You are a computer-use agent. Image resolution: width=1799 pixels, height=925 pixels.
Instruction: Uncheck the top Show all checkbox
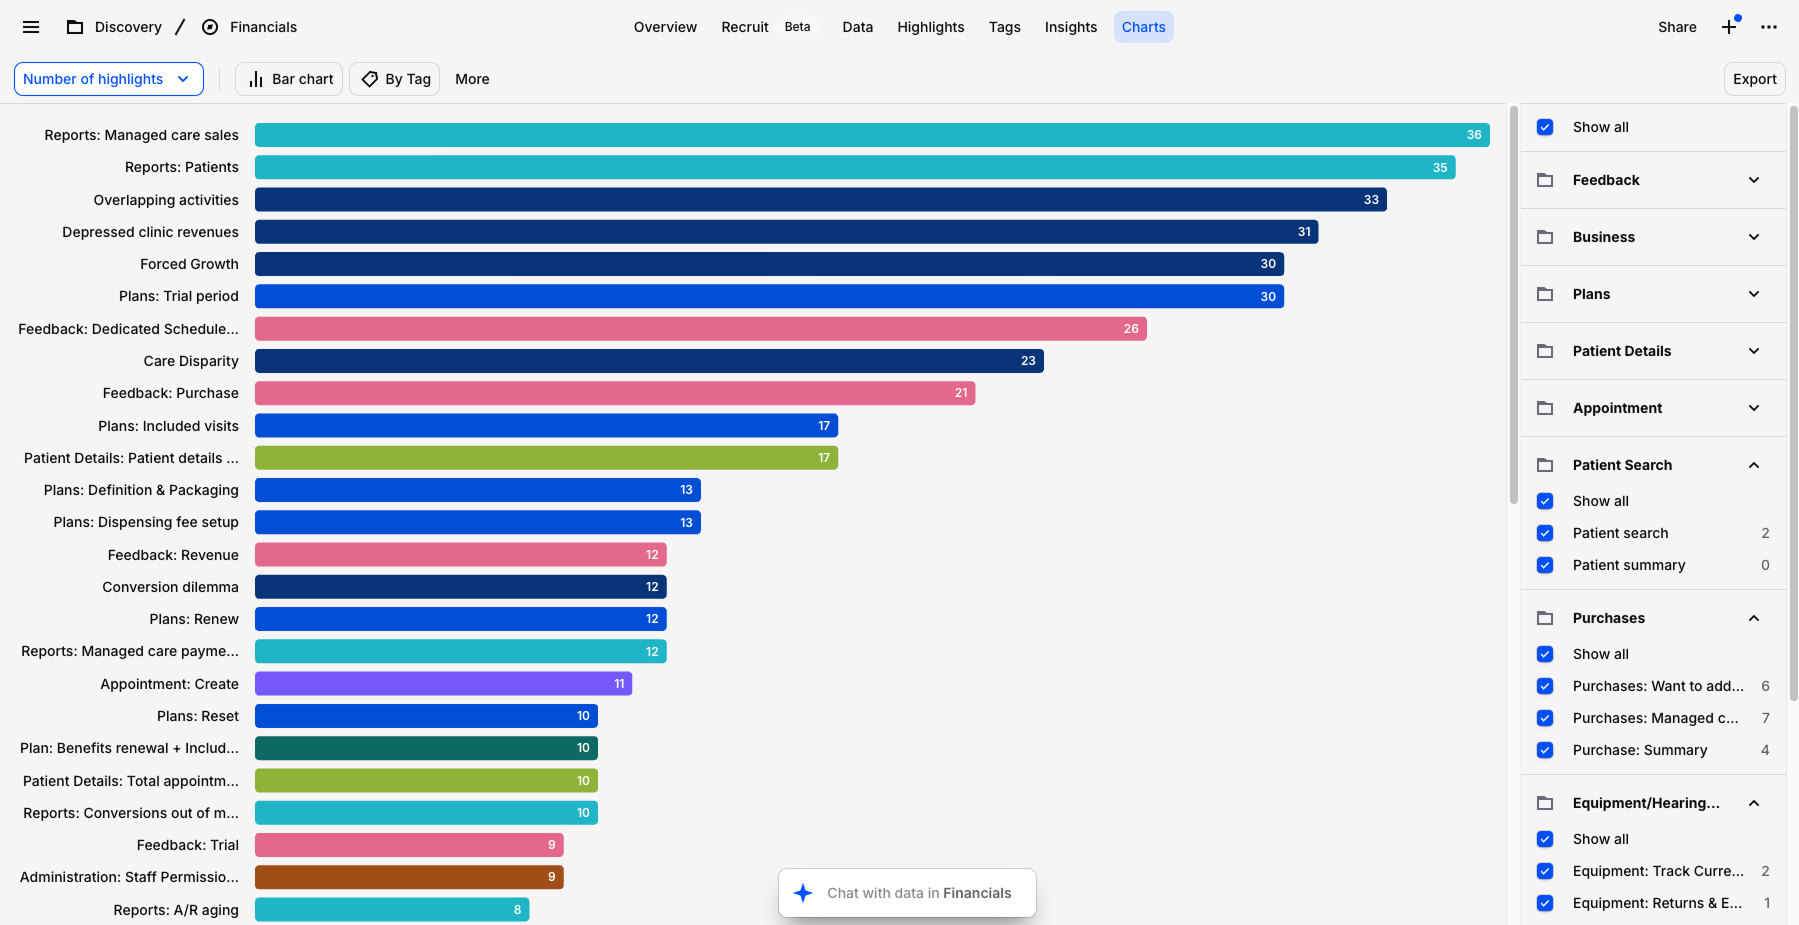1545,127
